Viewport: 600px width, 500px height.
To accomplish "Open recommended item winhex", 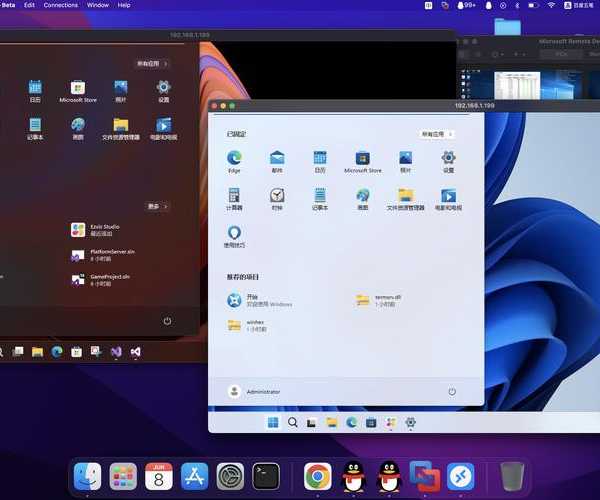I will click(x=247, y=325).
